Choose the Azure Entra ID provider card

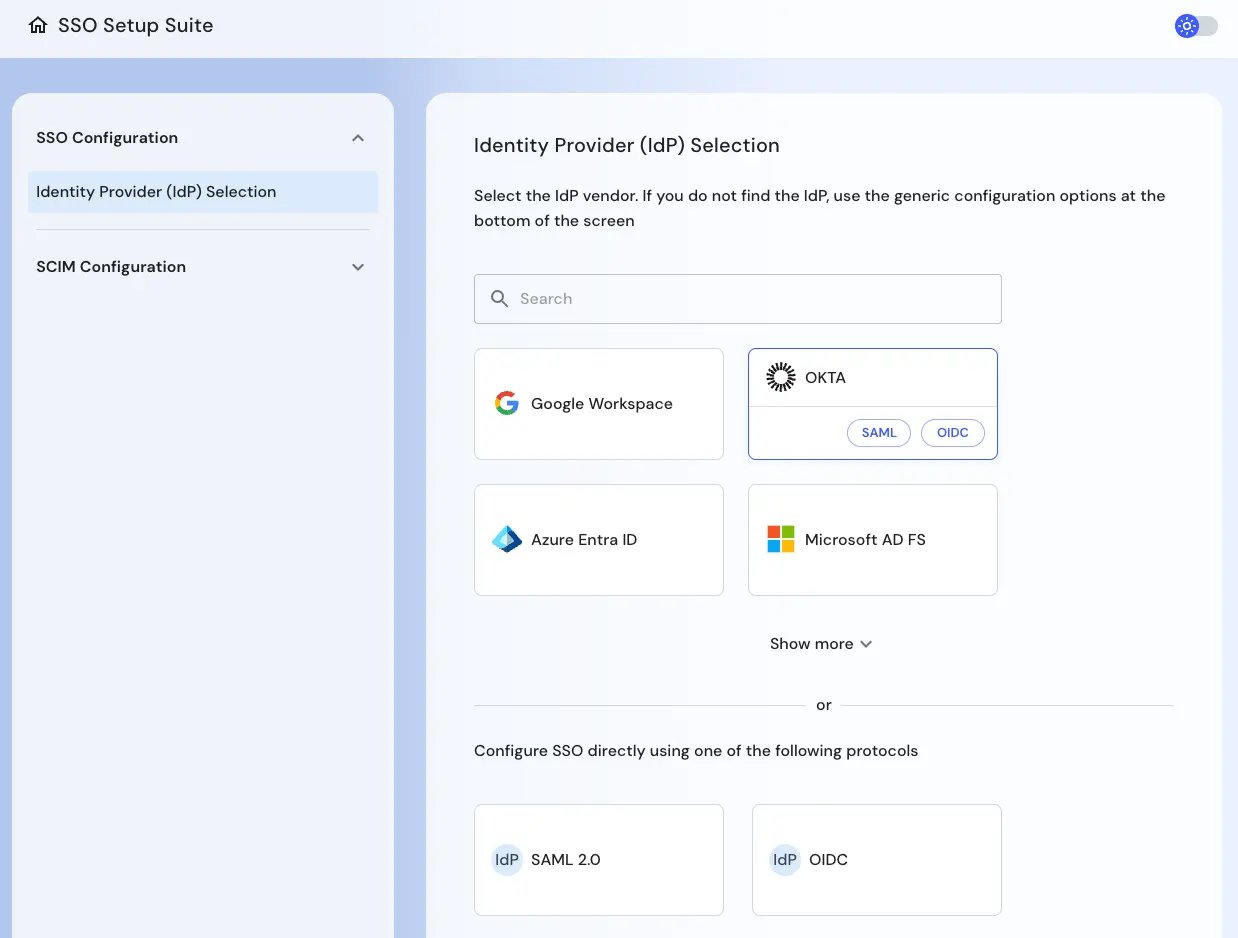click(x=599, y=540)
